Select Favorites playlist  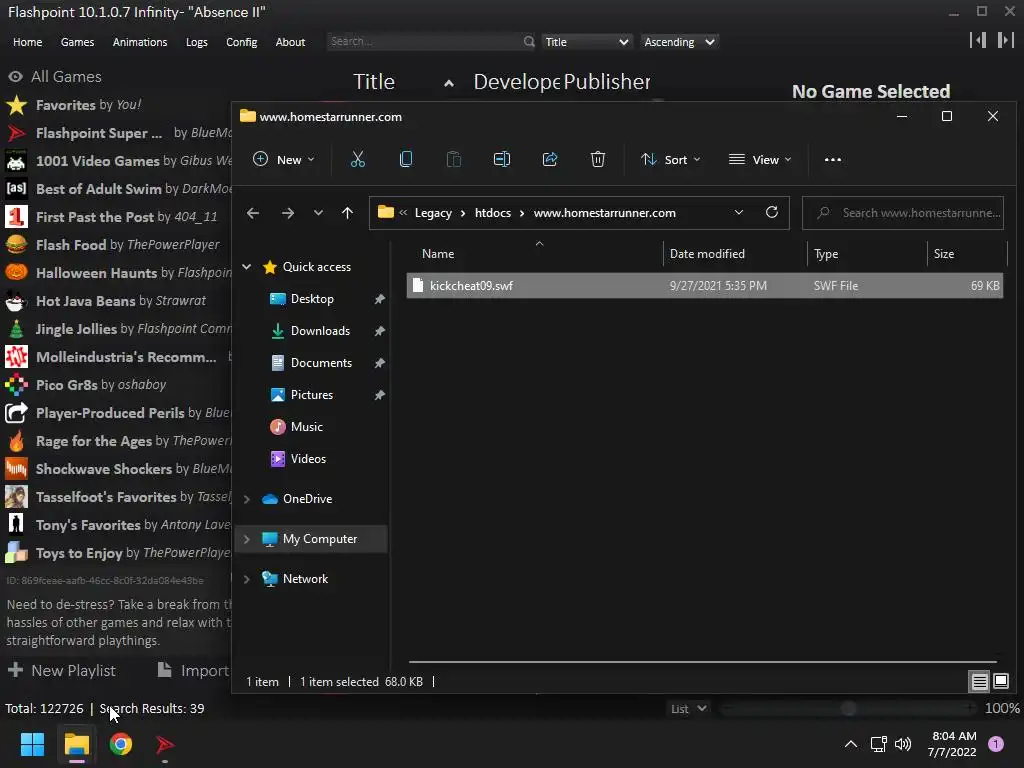click(118, 104)
